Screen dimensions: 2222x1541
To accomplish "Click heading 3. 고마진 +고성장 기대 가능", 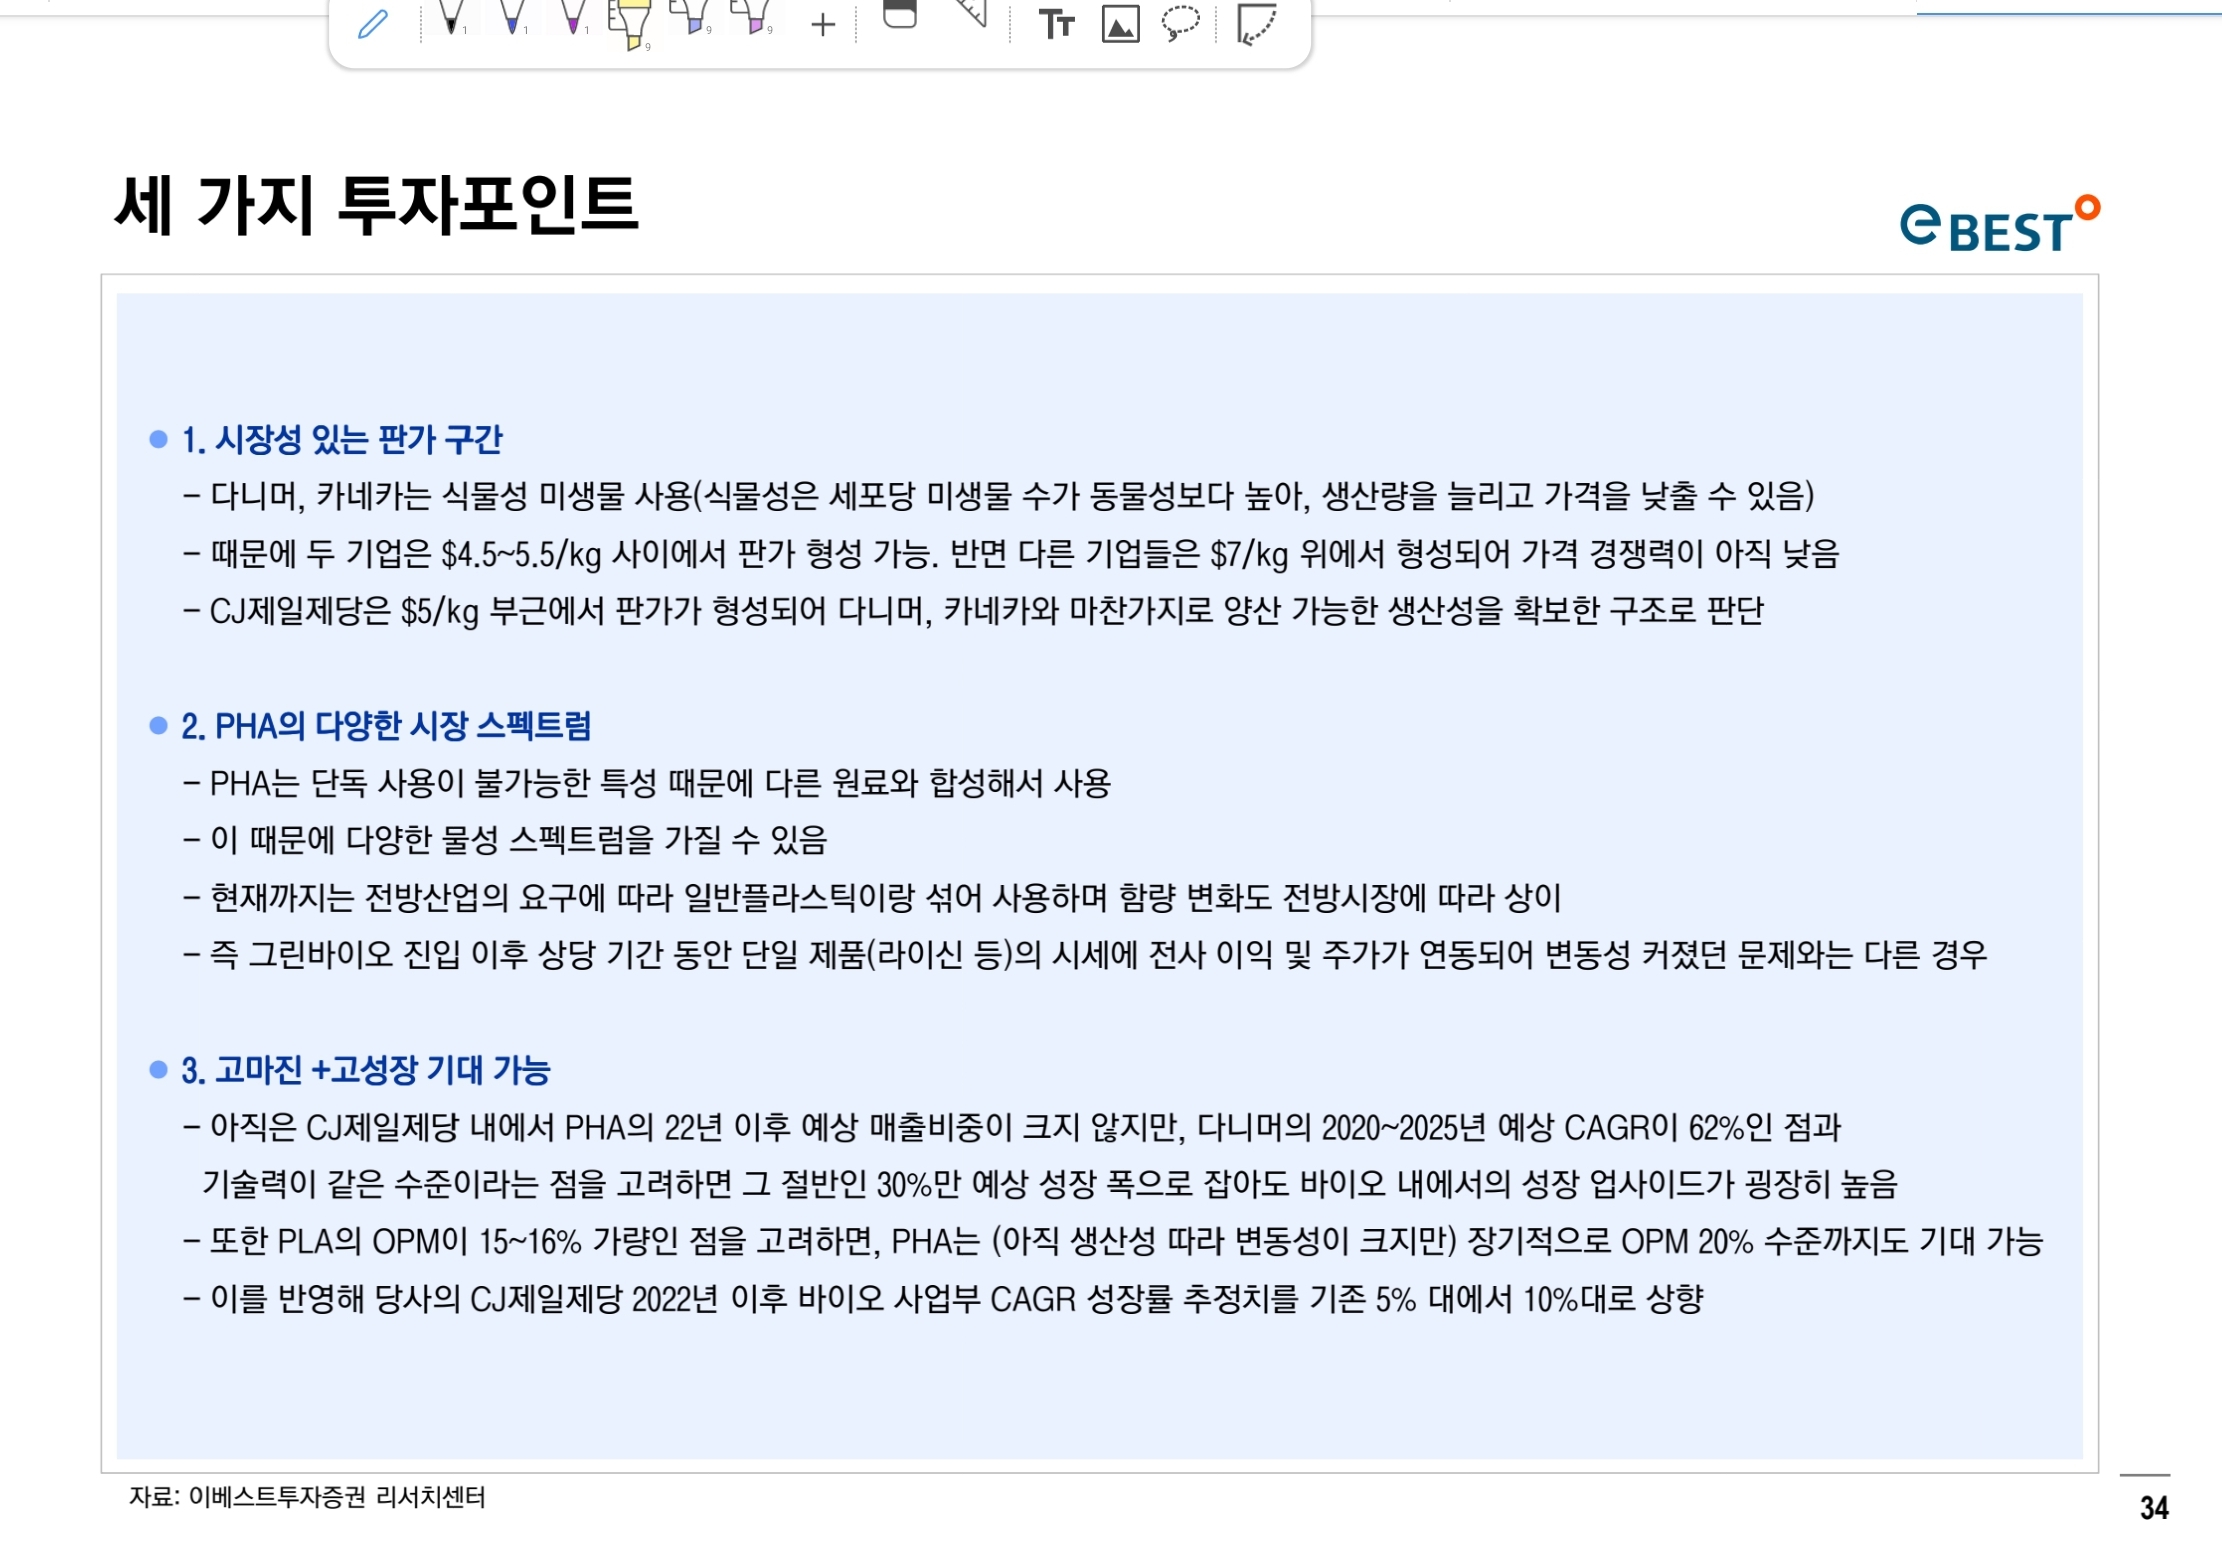I will click(366, 1070).
